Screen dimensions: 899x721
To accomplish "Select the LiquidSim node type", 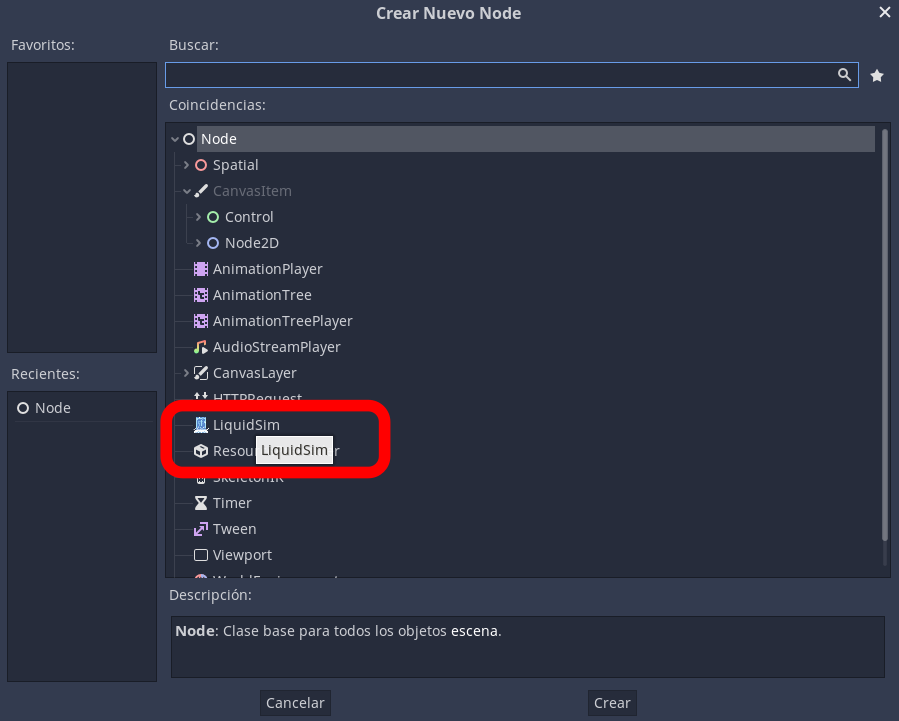I will 246,425.
